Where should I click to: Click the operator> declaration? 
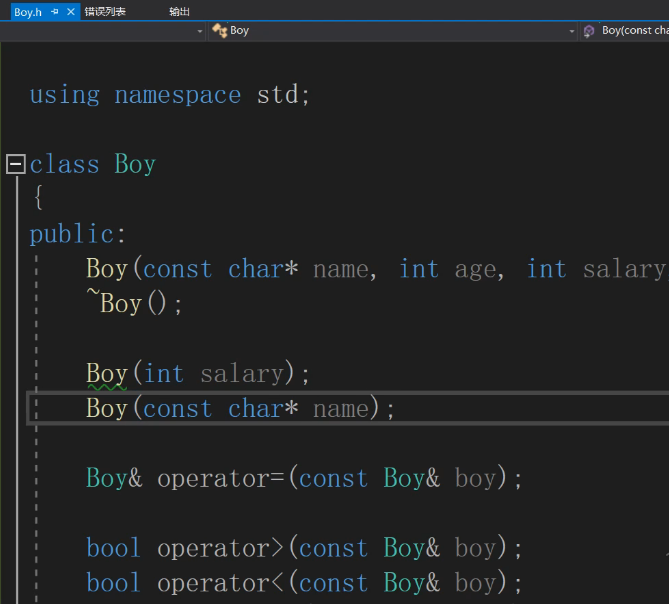coord(220,549)
